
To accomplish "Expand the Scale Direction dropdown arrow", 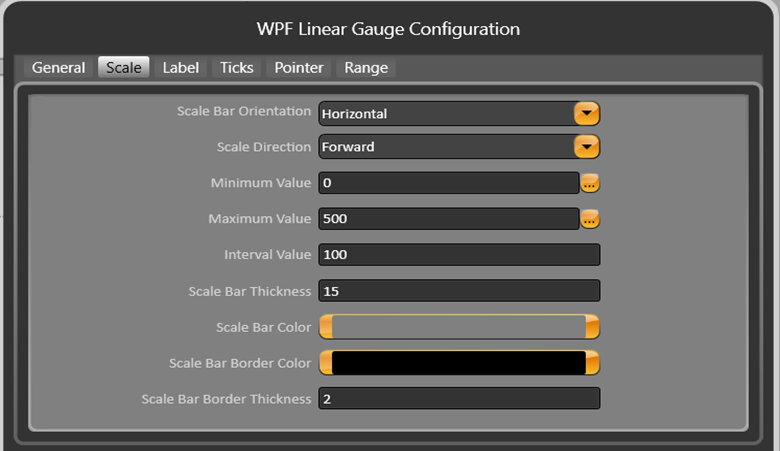I will (586, 147).
